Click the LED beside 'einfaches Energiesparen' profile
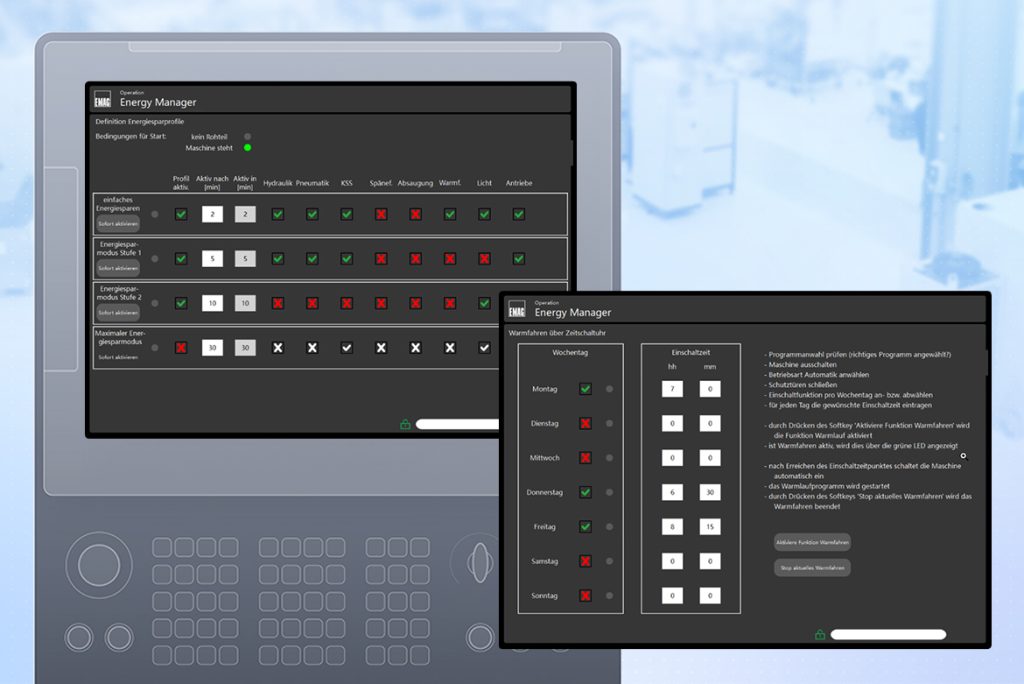Image resolution: width=1024 pixels, height=684 pixels. (x=154, y=214)
